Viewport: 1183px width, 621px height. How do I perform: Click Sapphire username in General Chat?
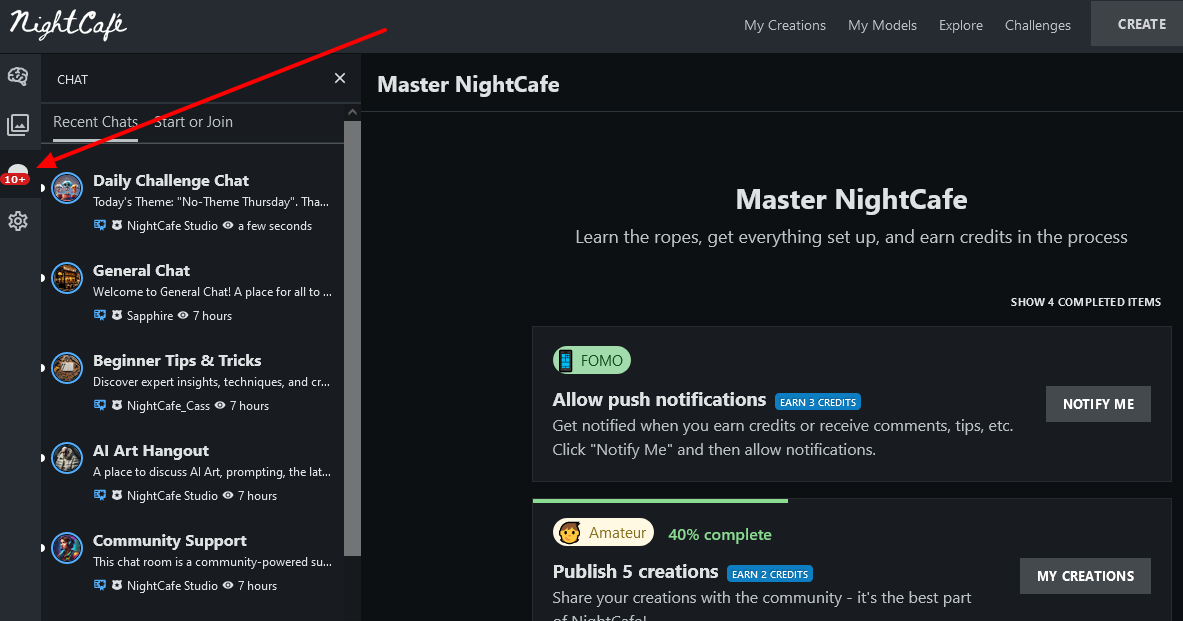(x=149, y=315)
